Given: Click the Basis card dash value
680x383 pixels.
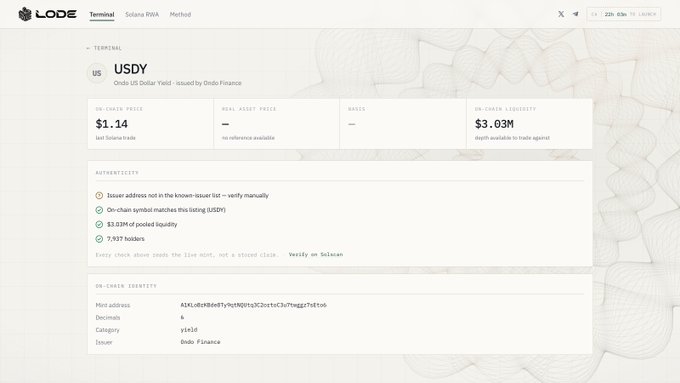Looking at the screenshot, I should [352, 124].
